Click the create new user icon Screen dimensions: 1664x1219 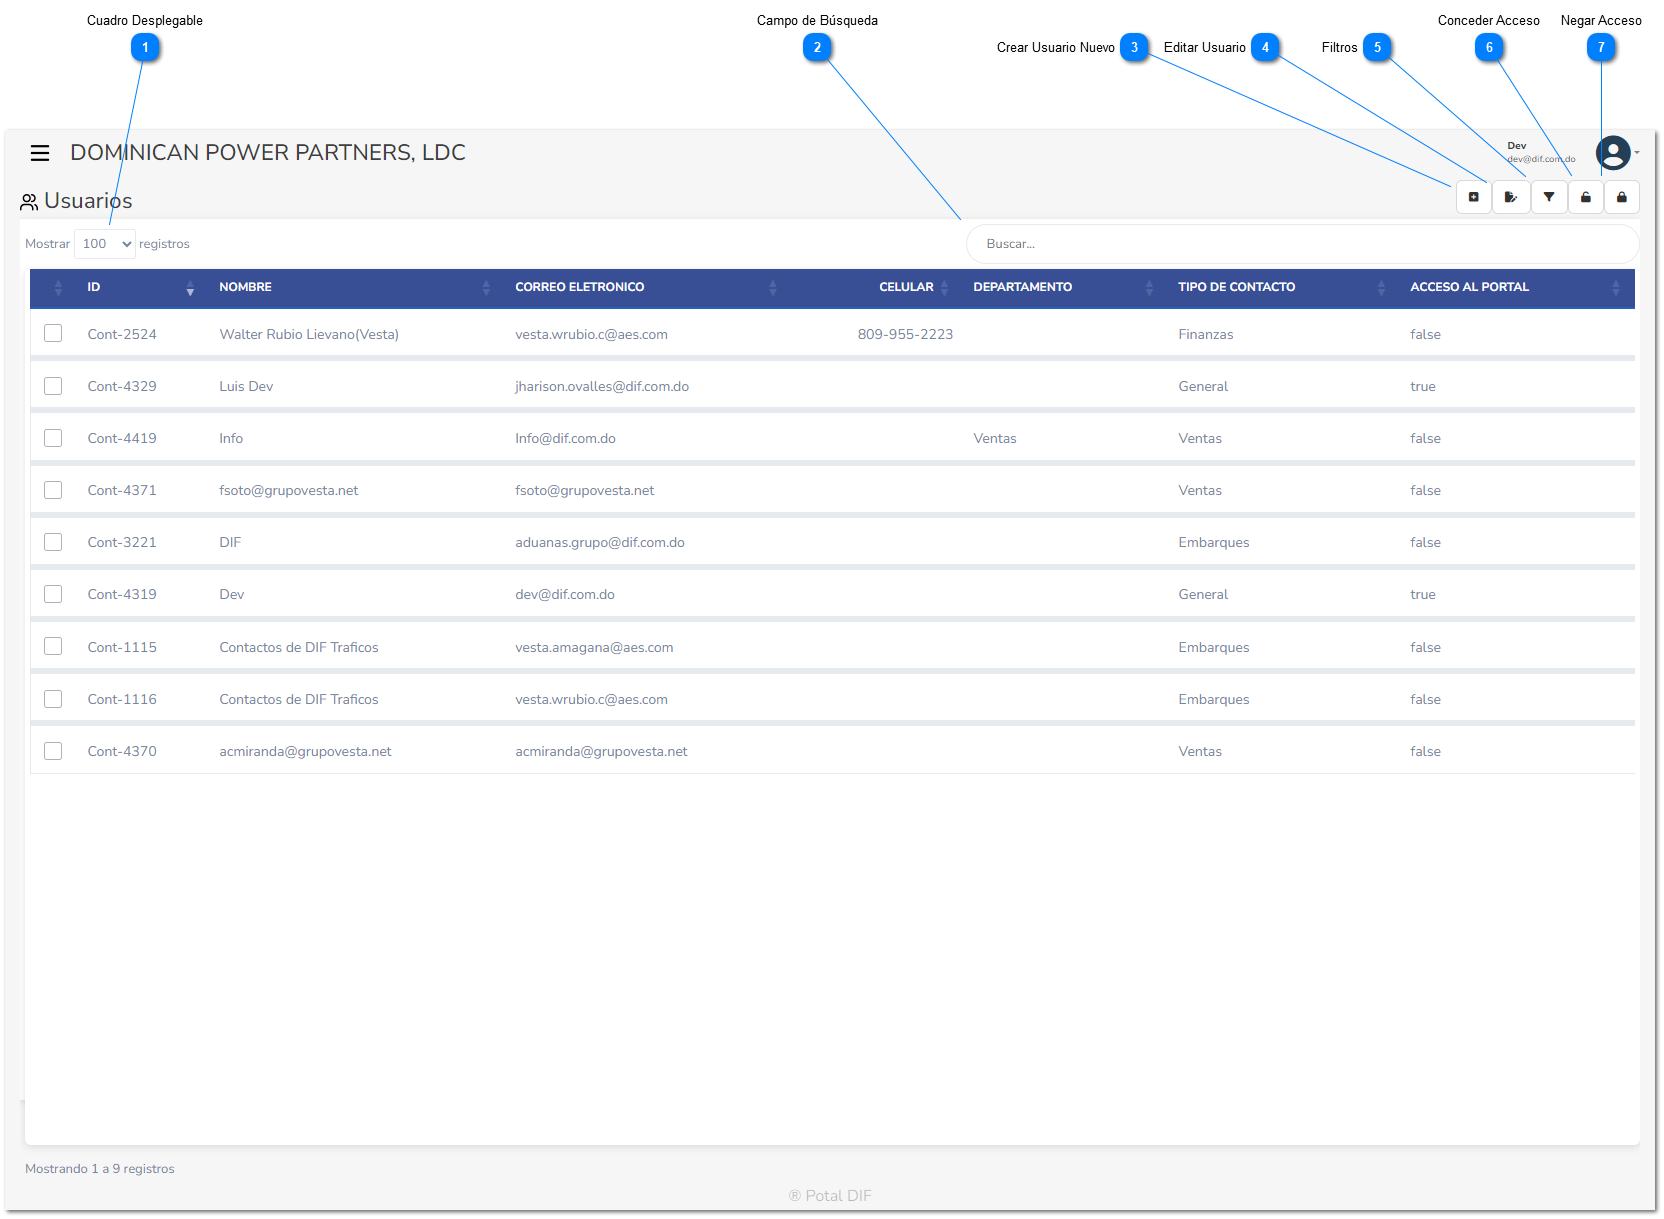pos(1473,197)
